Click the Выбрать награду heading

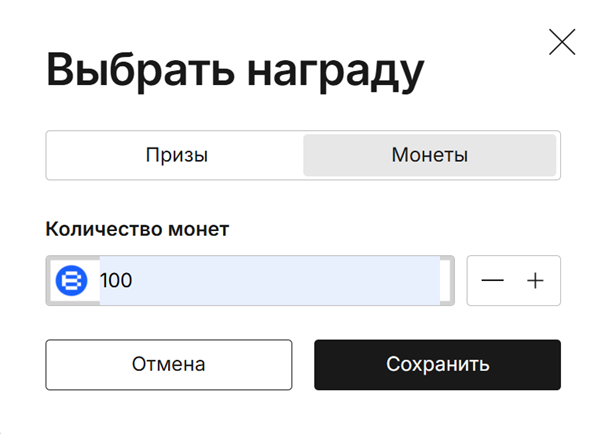click(236, 72)
